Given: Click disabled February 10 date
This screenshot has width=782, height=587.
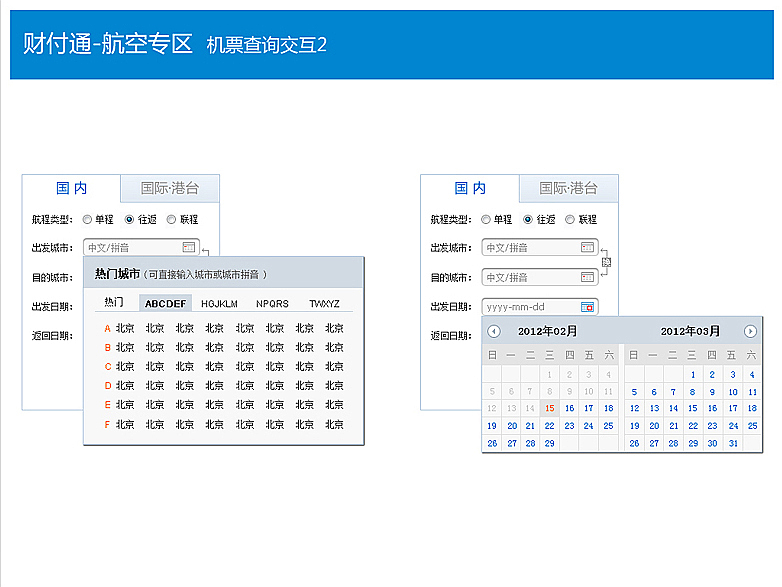Looking at the screenshot, I should pyautogui.click(x=589, y=392).
